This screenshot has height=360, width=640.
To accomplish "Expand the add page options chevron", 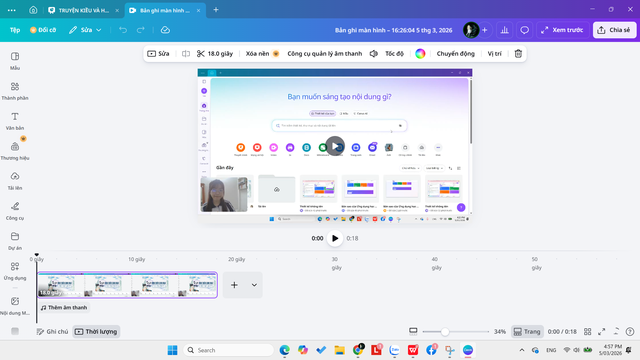I will [254, 285].
